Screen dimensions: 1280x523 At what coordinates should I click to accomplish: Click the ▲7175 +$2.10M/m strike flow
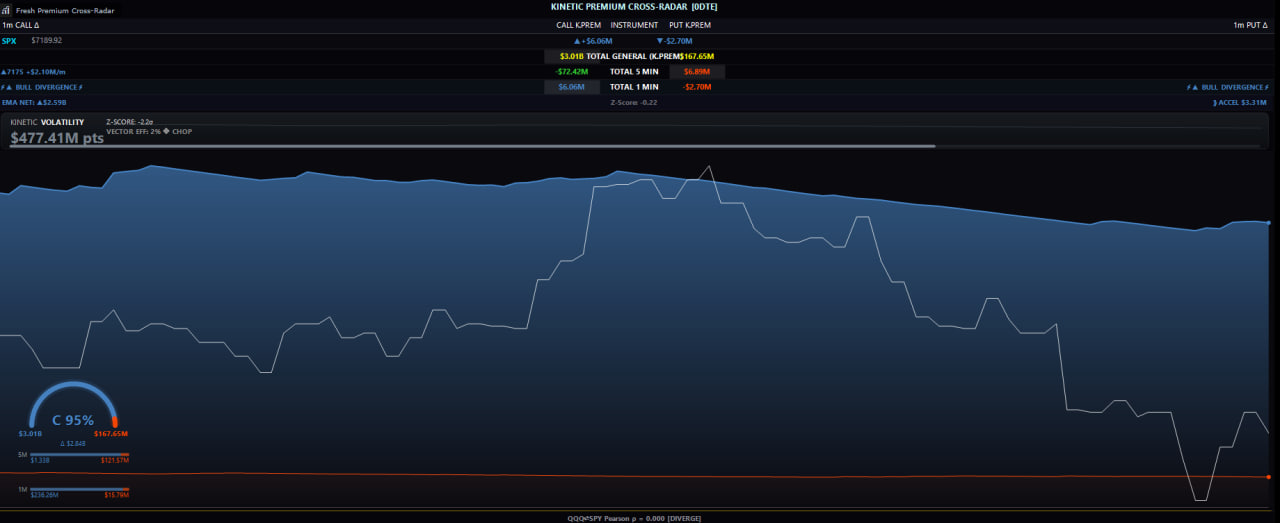pyautogui.click(x=33, y=72)
